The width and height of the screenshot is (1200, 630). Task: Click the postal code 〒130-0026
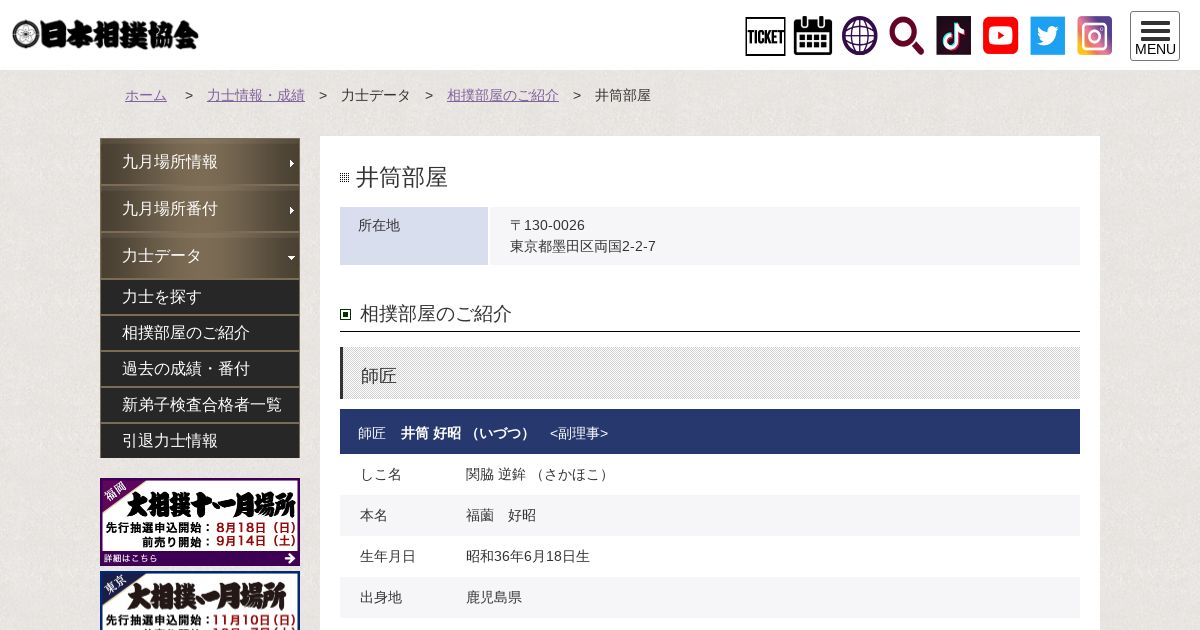pos(547,225)
